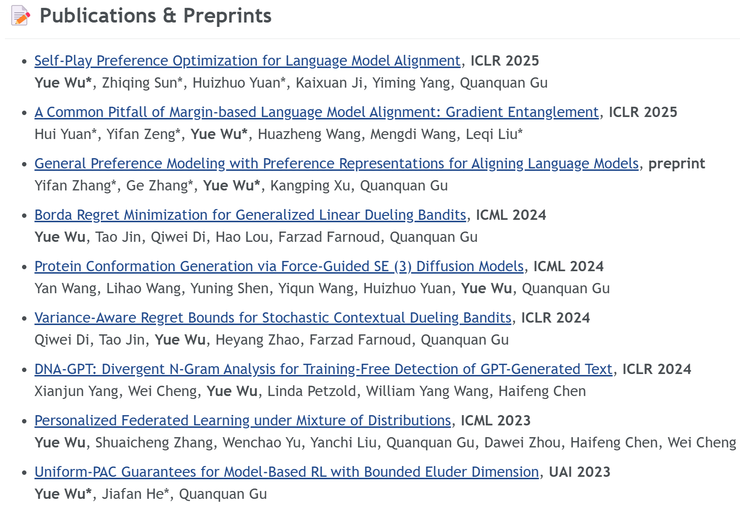The image size is (740, 514).
Task: Click the preprint label after General Preference Modeling
Action: 676,164
